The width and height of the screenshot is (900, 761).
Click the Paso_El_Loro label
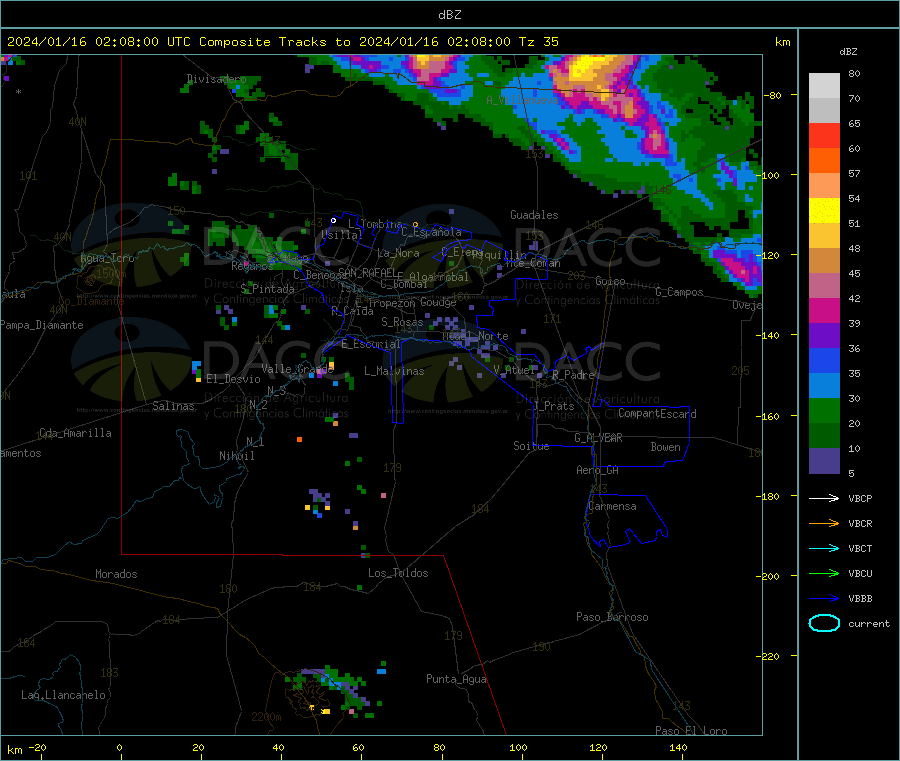click(x=692, y=731)
